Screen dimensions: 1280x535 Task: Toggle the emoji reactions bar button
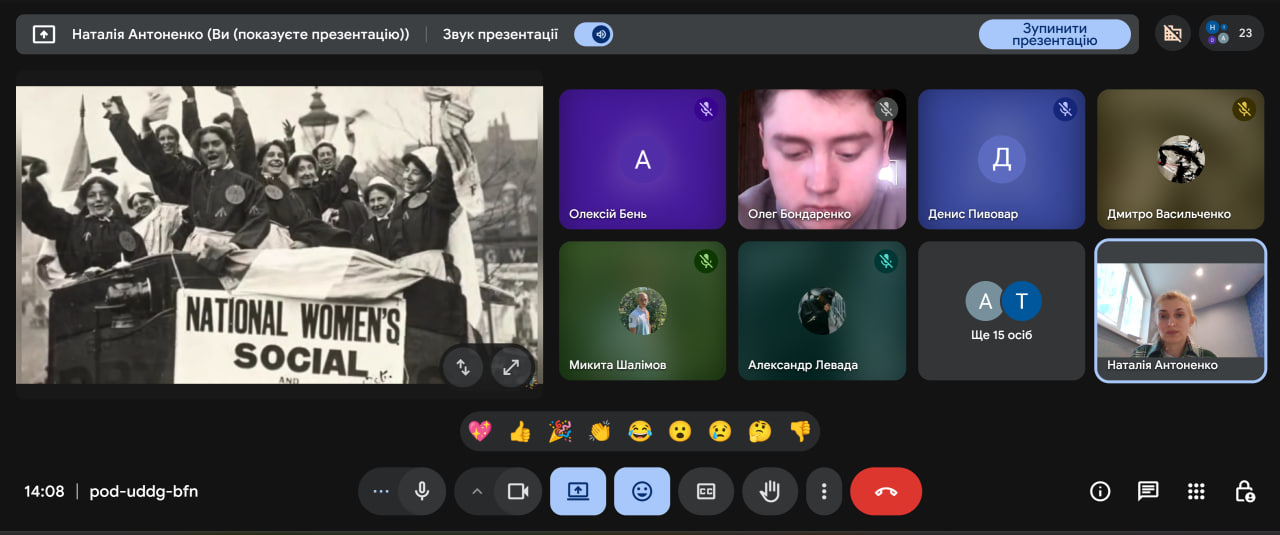click(x=642, y=491)
